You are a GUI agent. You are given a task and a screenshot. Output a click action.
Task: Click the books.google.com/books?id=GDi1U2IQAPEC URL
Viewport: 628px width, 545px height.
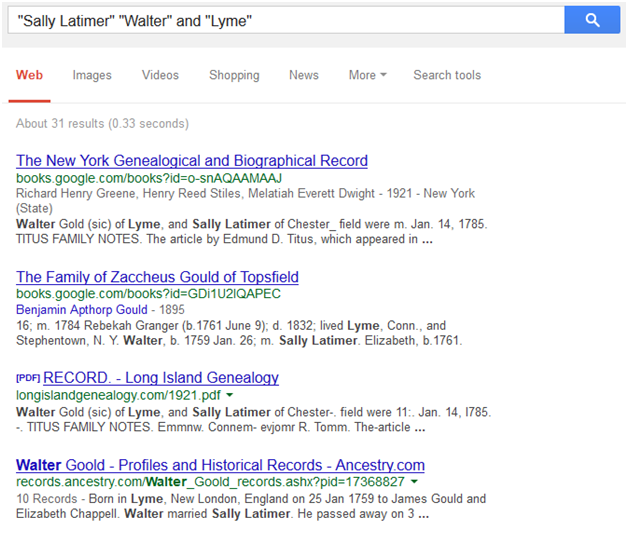(148, 294)
